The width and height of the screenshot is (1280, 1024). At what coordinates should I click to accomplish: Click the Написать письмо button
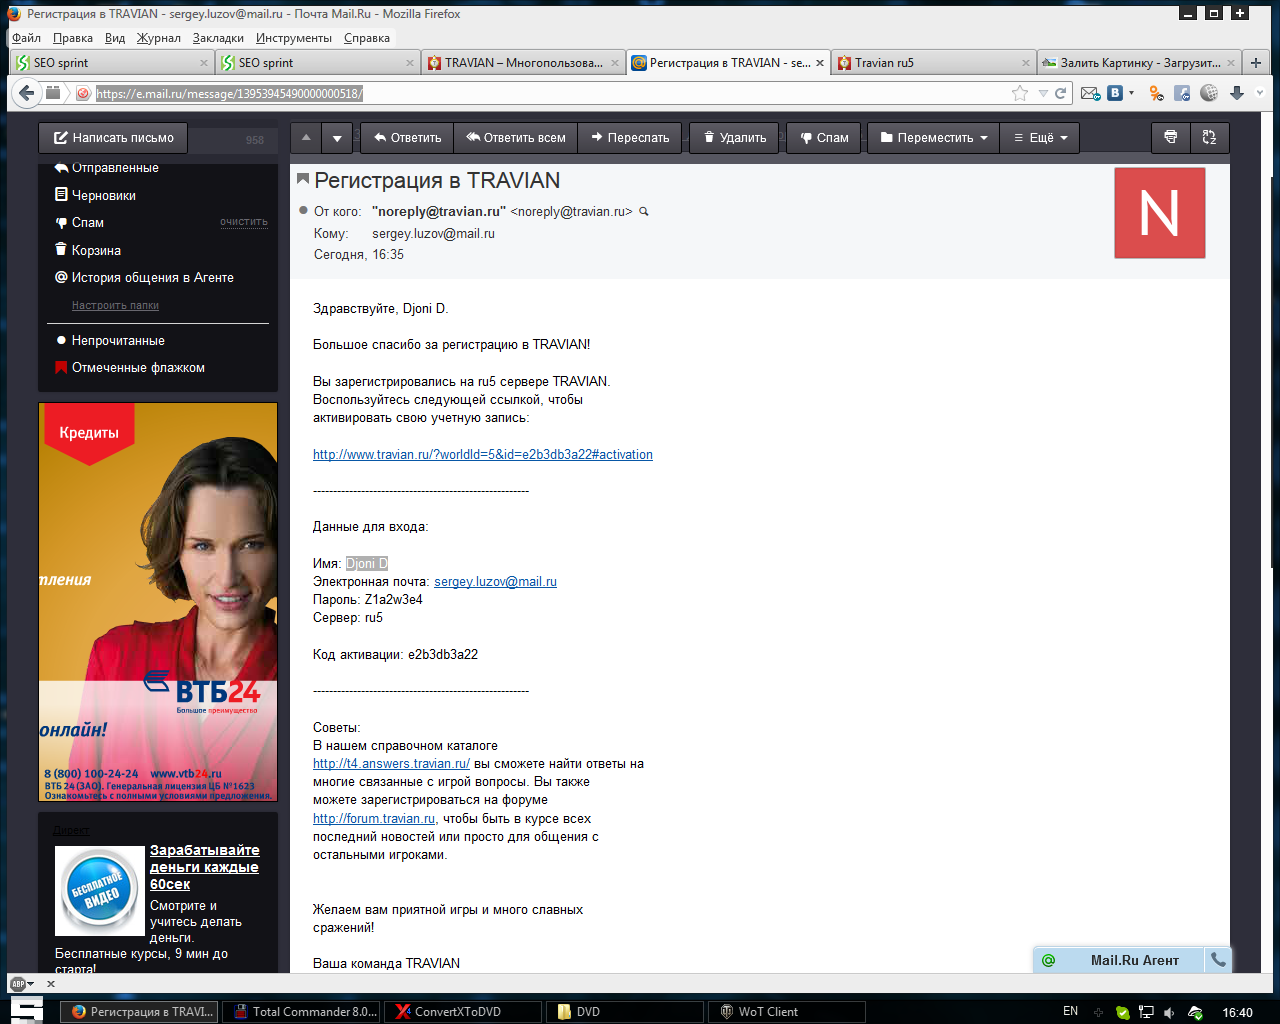point(113,138)
